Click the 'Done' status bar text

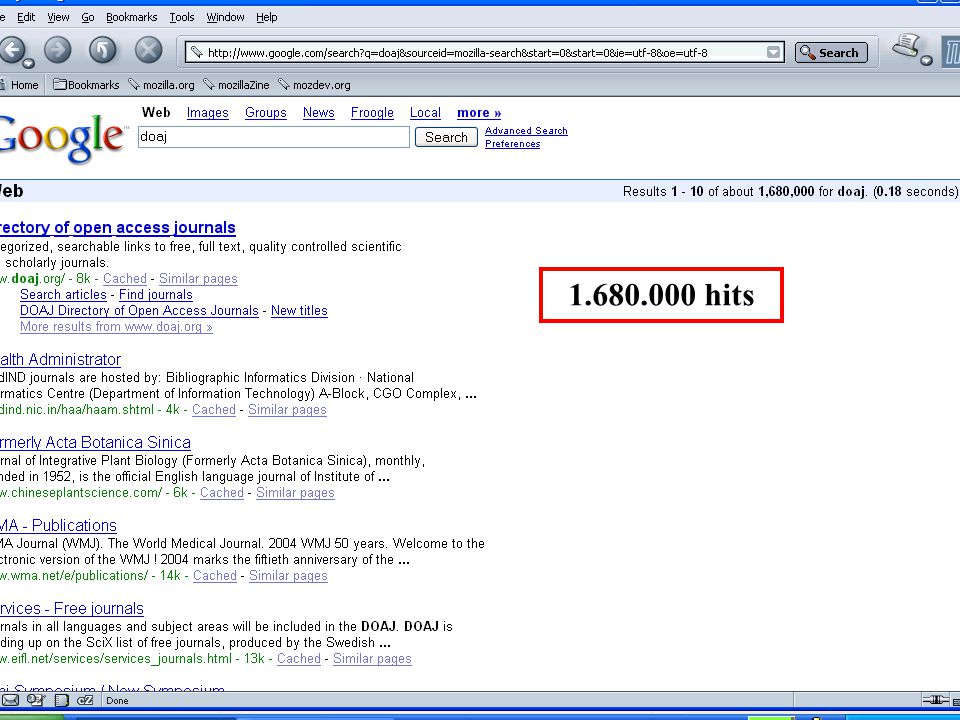click(118, 700)
